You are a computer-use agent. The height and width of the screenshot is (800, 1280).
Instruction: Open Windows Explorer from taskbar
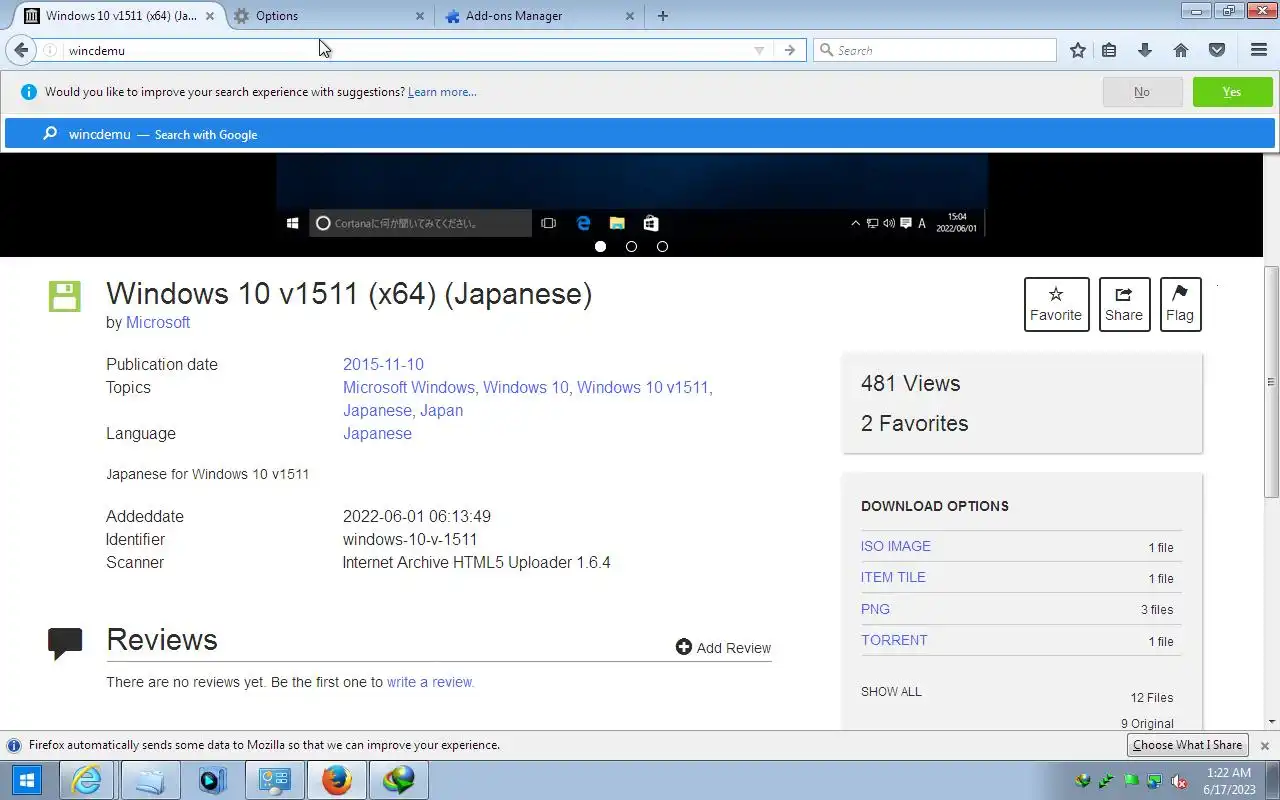click(x=150, y=780)
